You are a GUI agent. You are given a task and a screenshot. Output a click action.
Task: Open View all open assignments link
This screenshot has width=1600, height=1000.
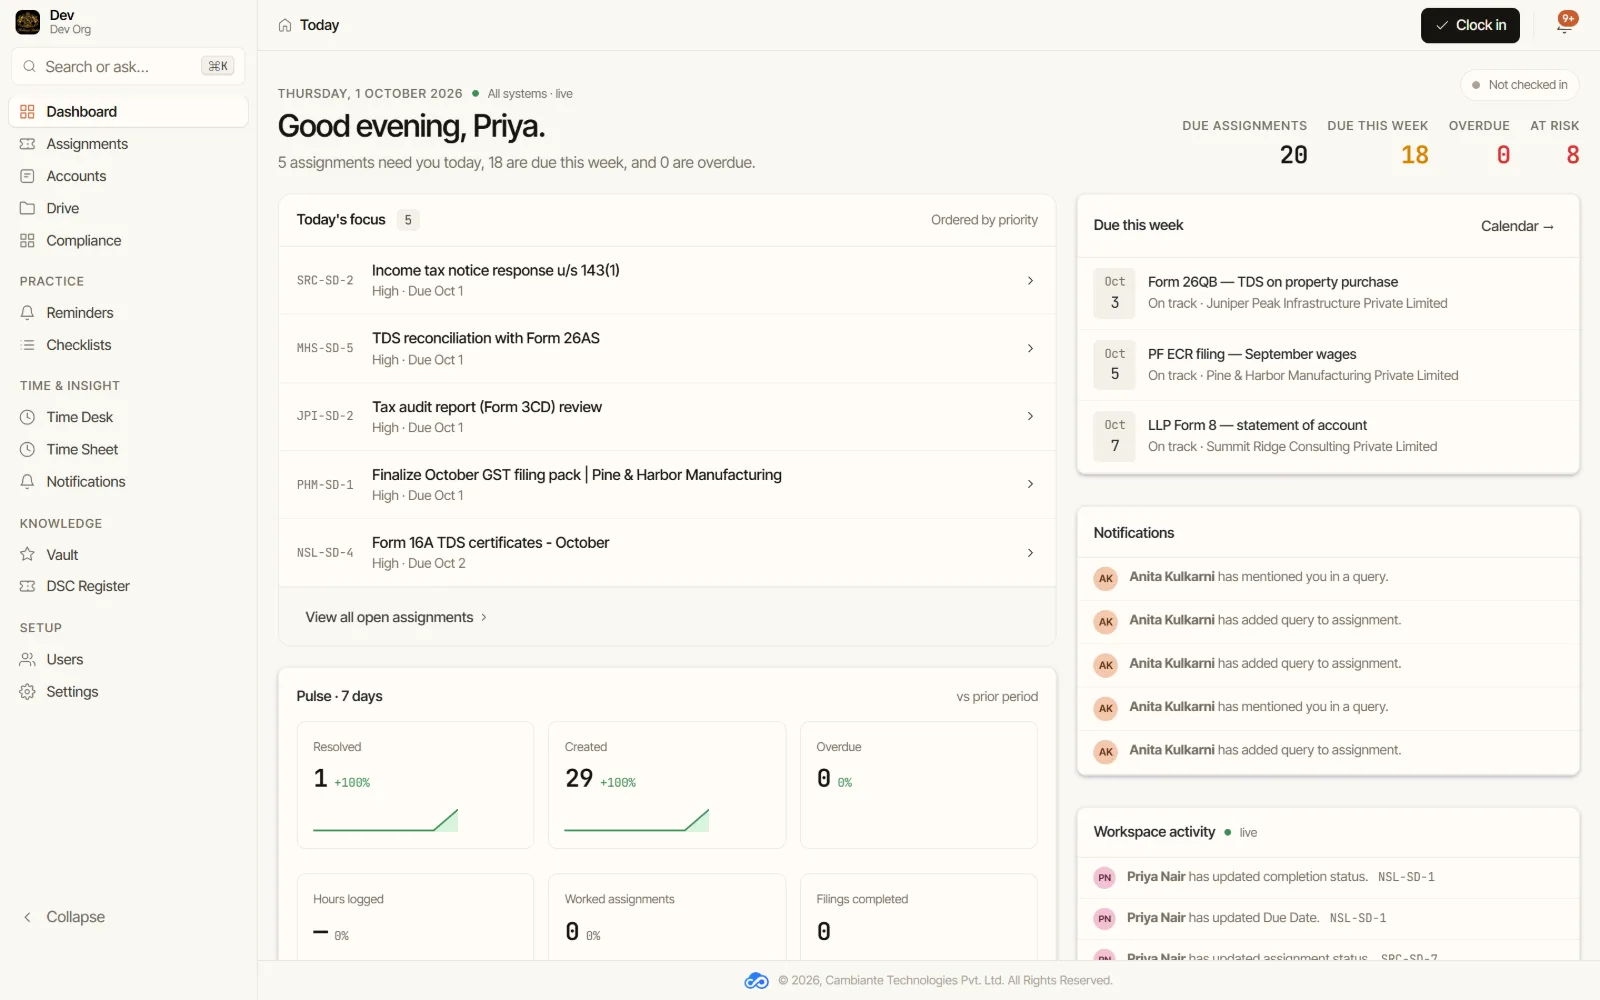click(396, 618)
